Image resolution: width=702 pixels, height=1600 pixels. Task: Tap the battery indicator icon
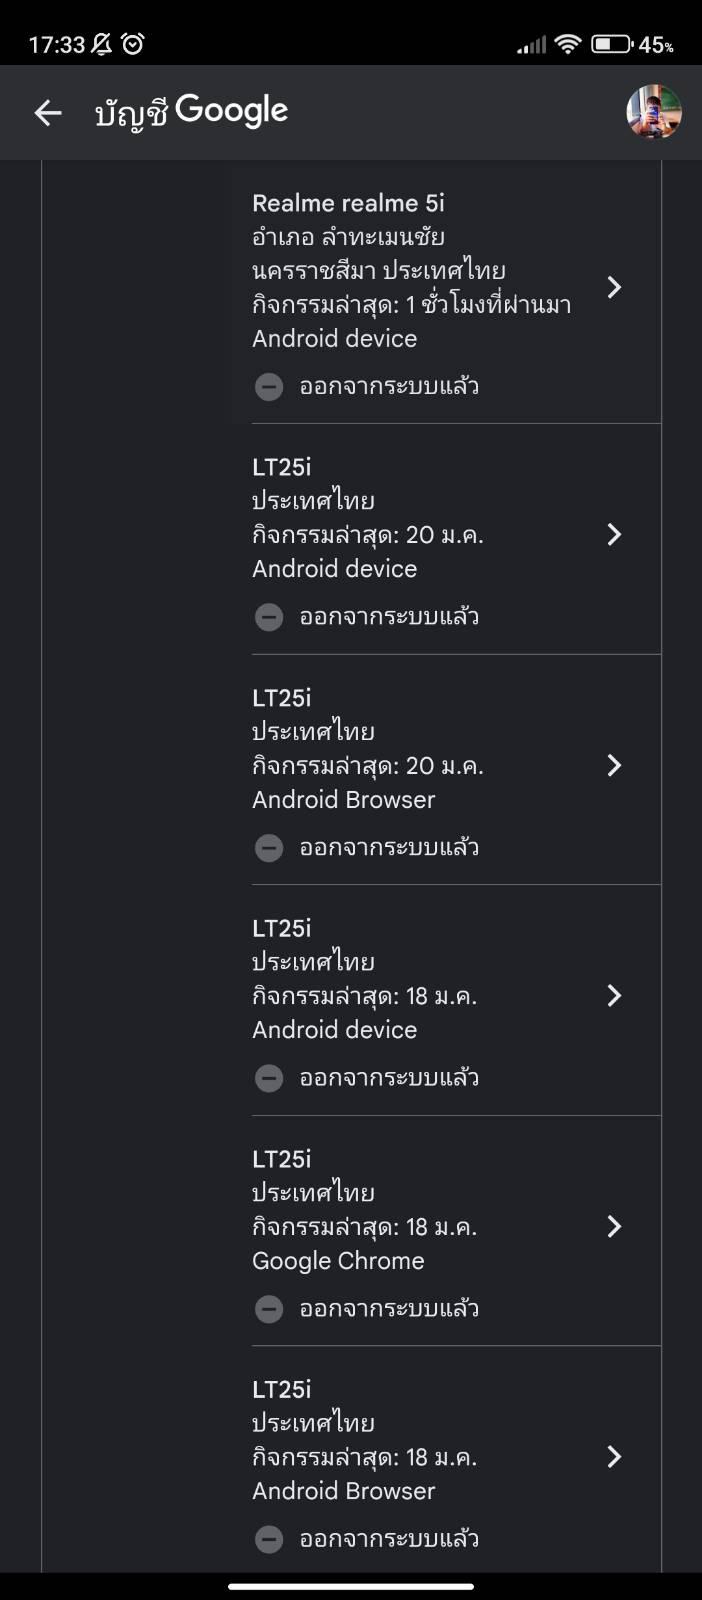click(611, 44)
